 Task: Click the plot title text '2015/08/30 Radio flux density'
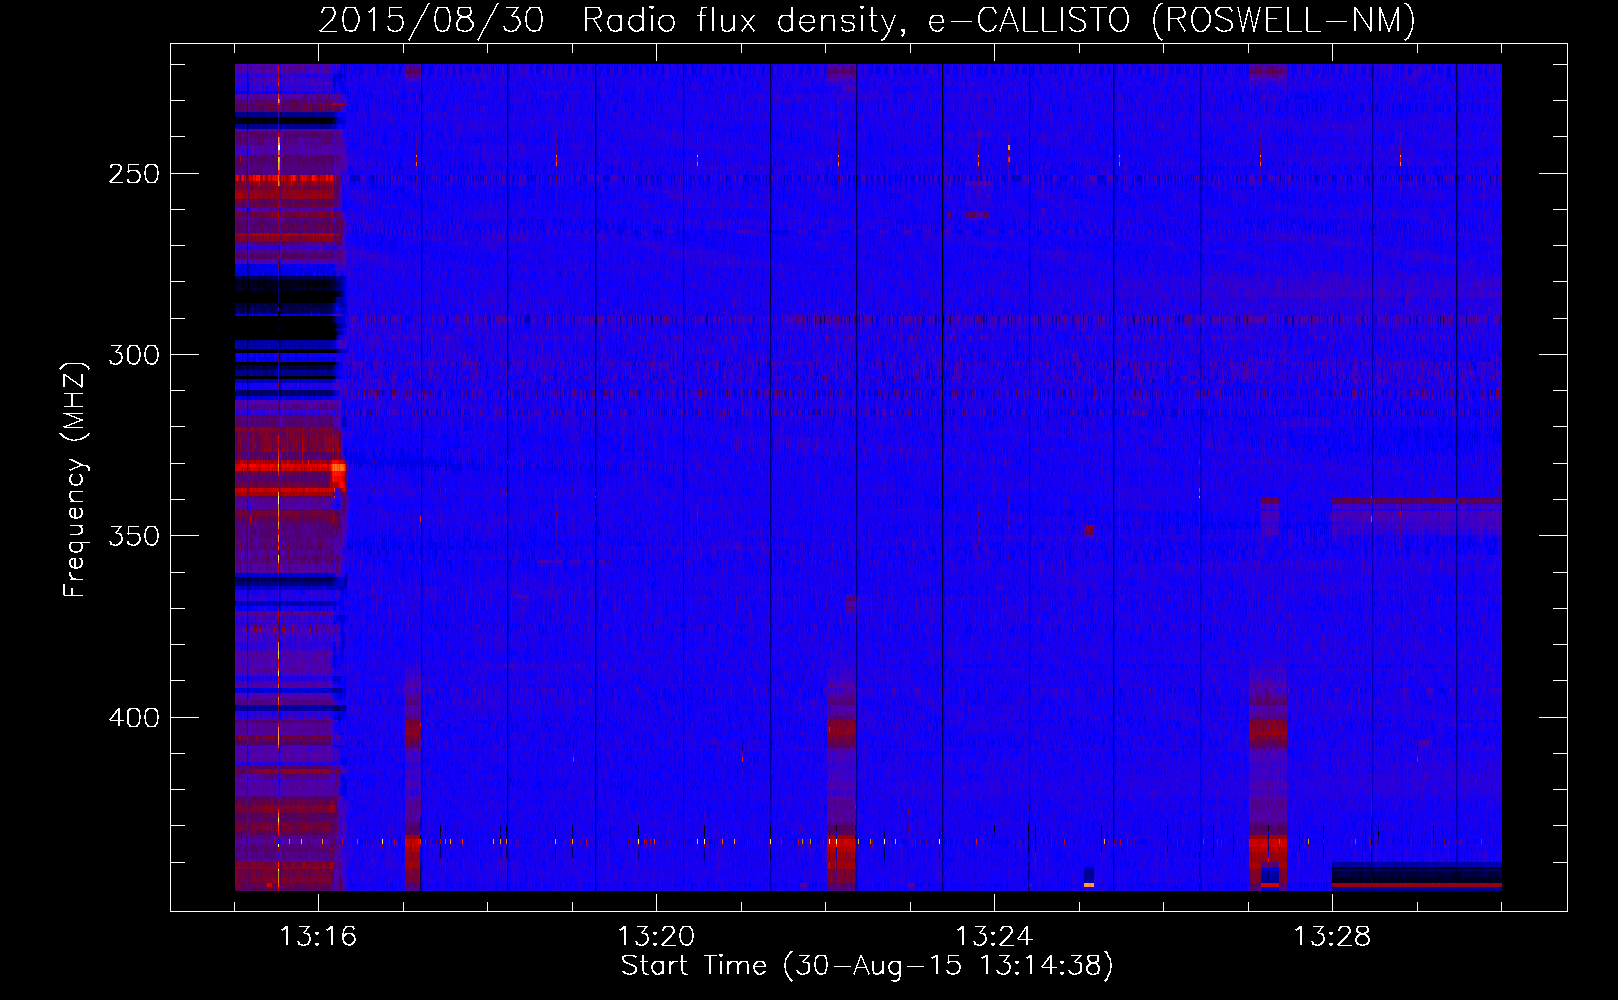(608, 20)
